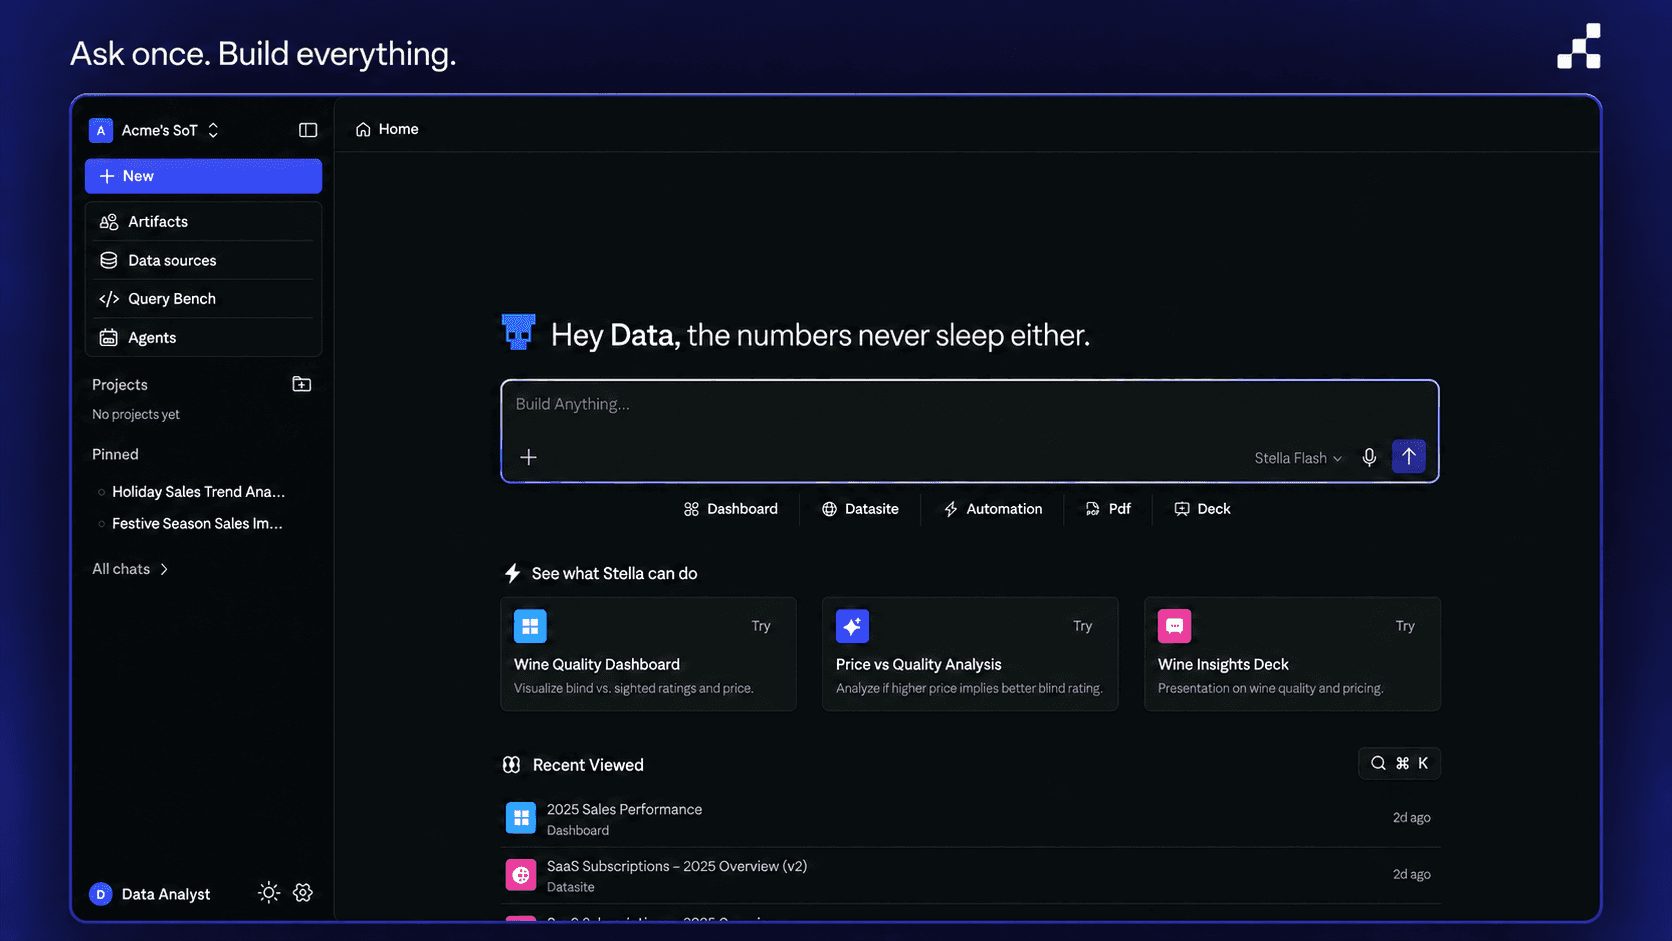The width and height of the screenshot is (1672, 941).
Task: Try the Wine Quality Dashboard example card
Action: [x=648, y=654]
